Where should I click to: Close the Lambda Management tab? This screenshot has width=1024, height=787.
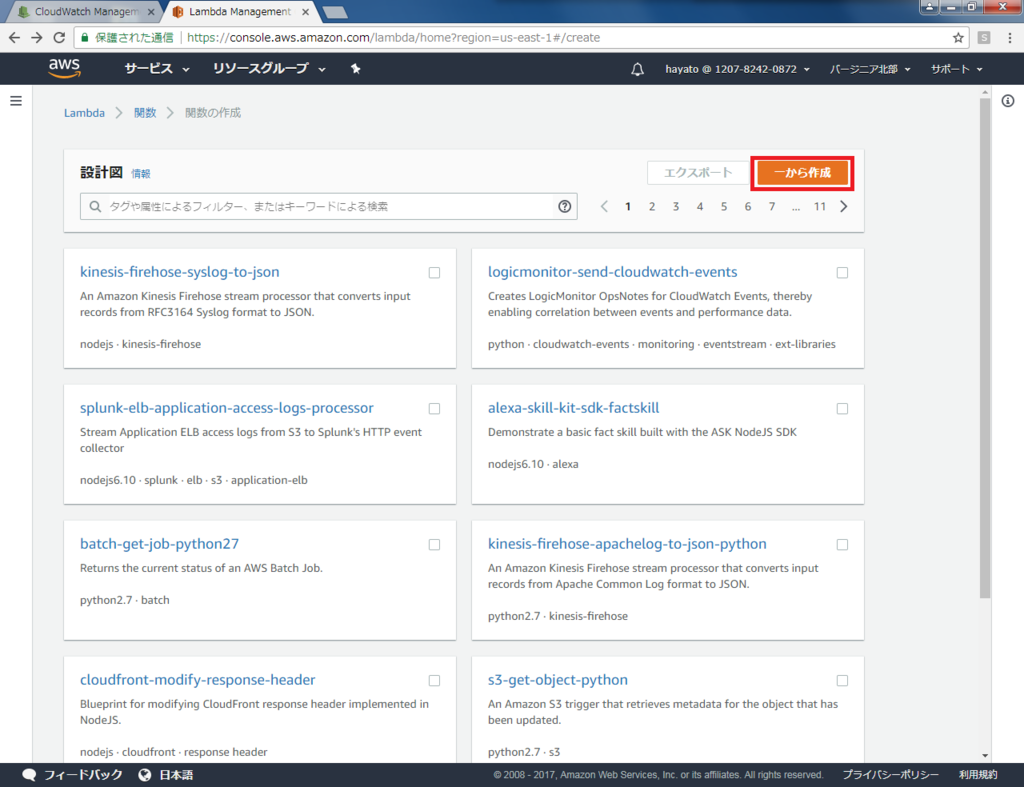(x=305, y=12)
